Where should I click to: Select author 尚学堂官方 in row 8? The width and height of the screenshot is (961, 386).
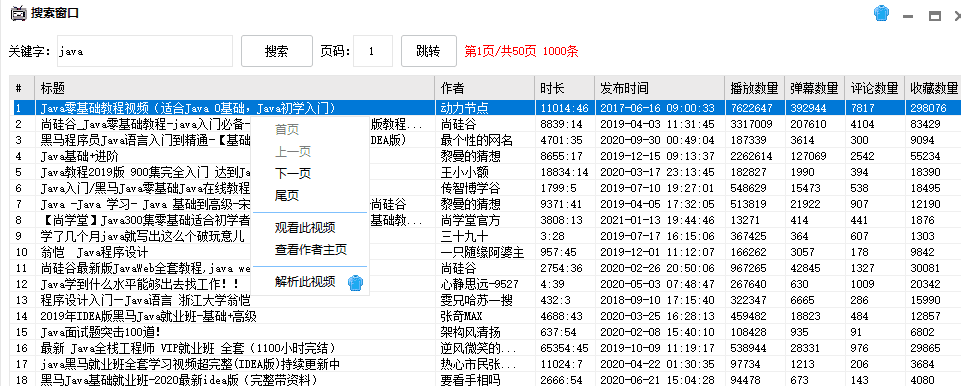(x=470, y=220)
